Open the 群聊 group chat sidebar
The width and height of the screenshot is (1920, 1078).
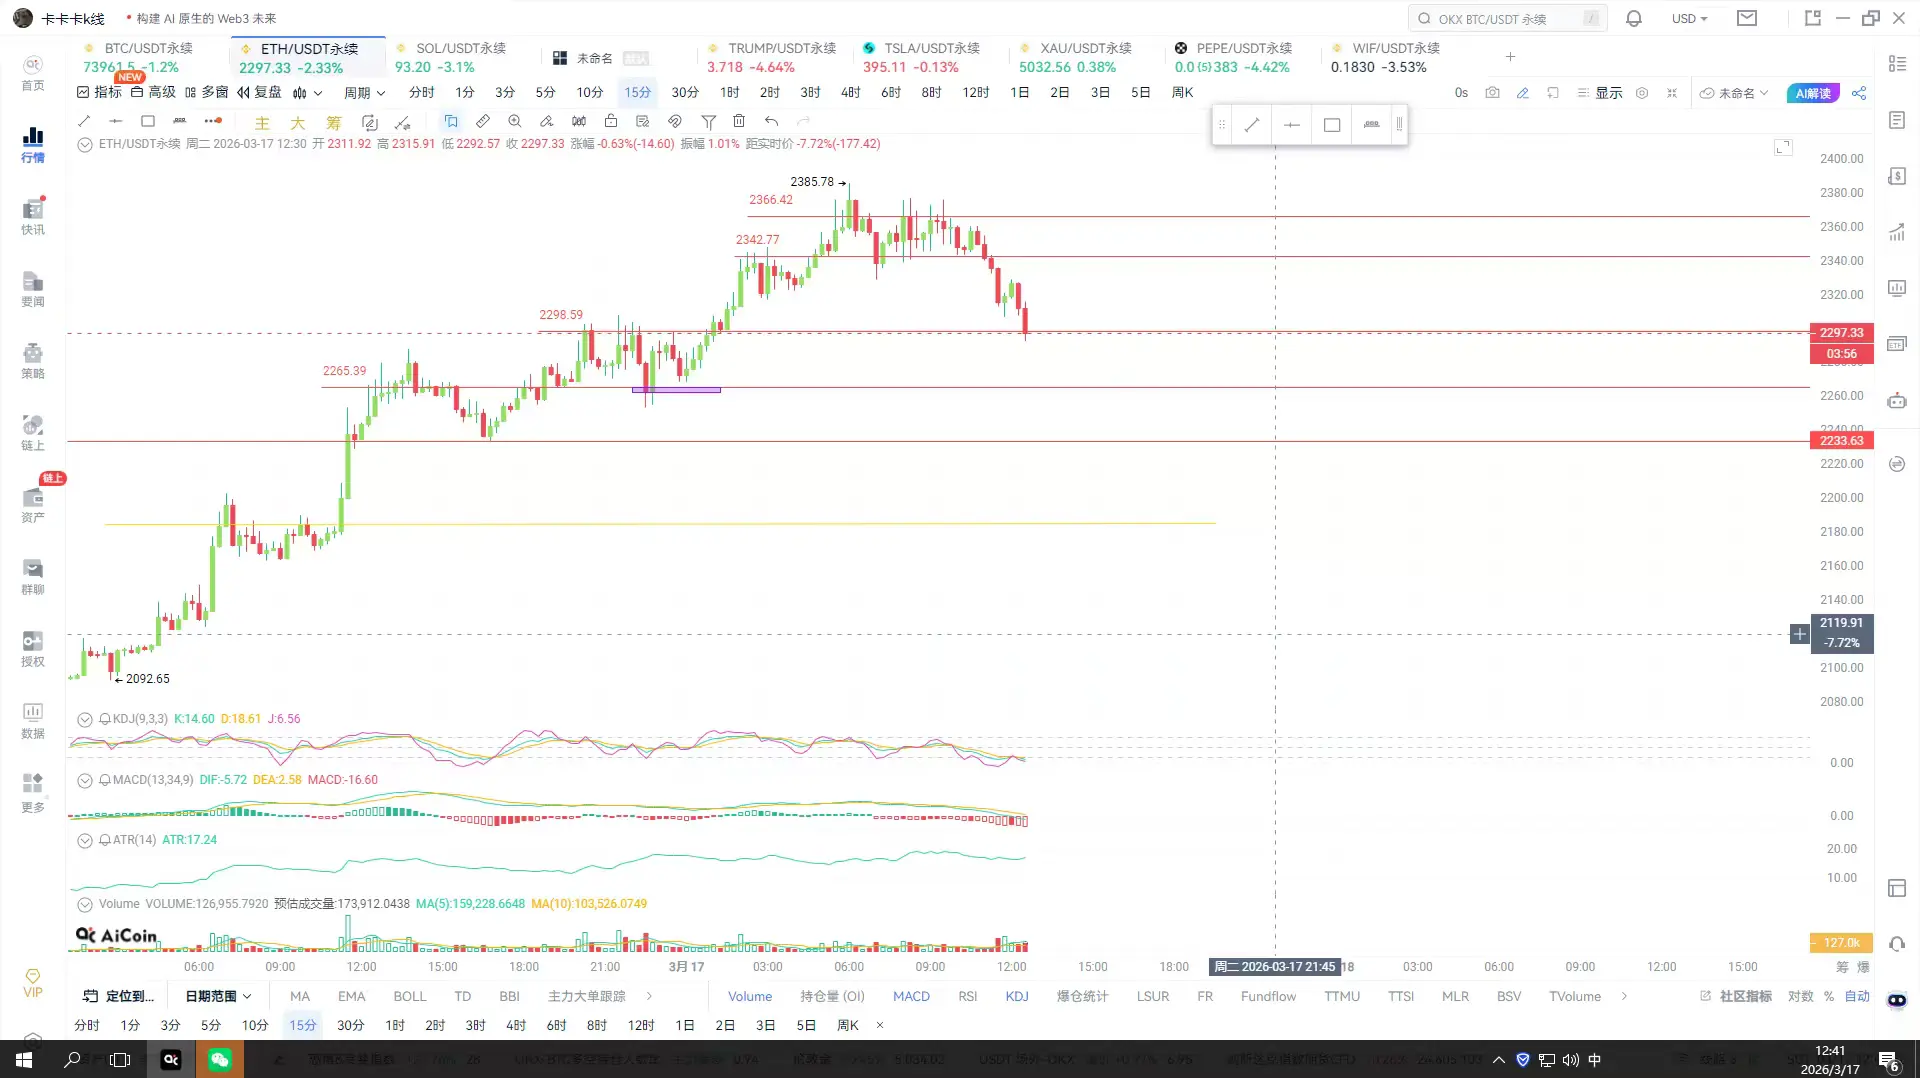pos(33,576)
